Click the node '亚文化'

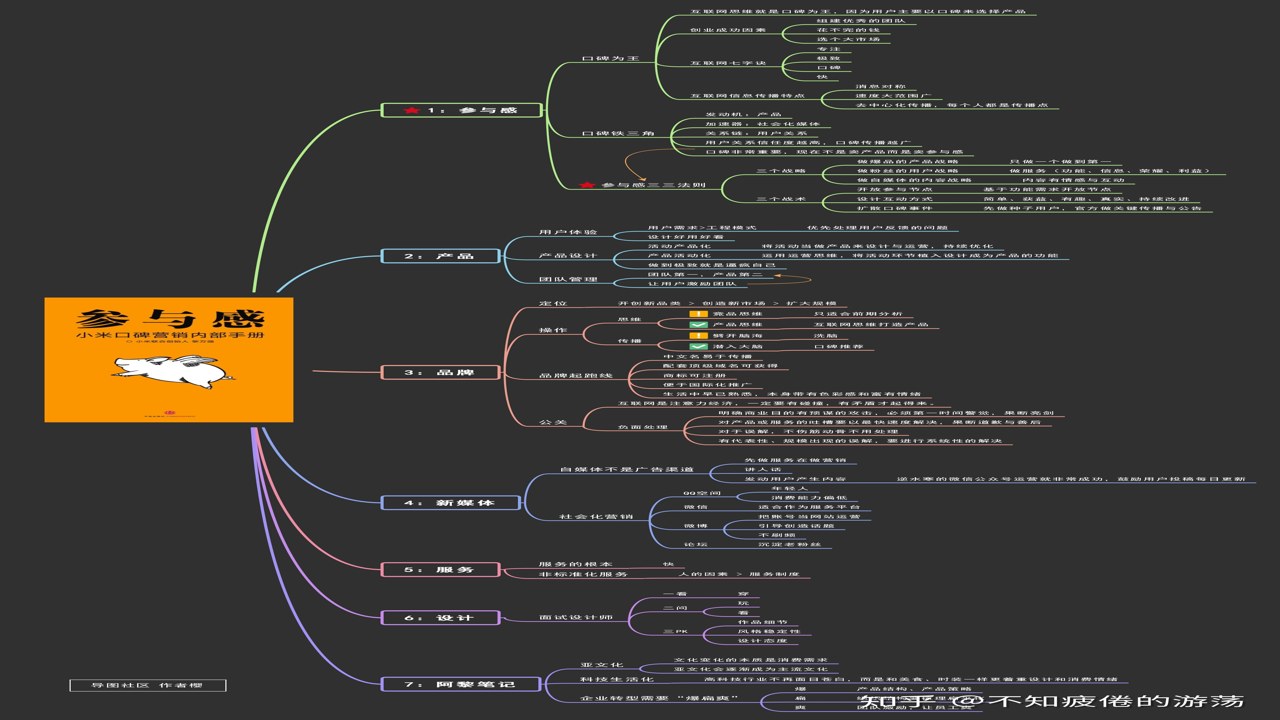coord(602,665)
